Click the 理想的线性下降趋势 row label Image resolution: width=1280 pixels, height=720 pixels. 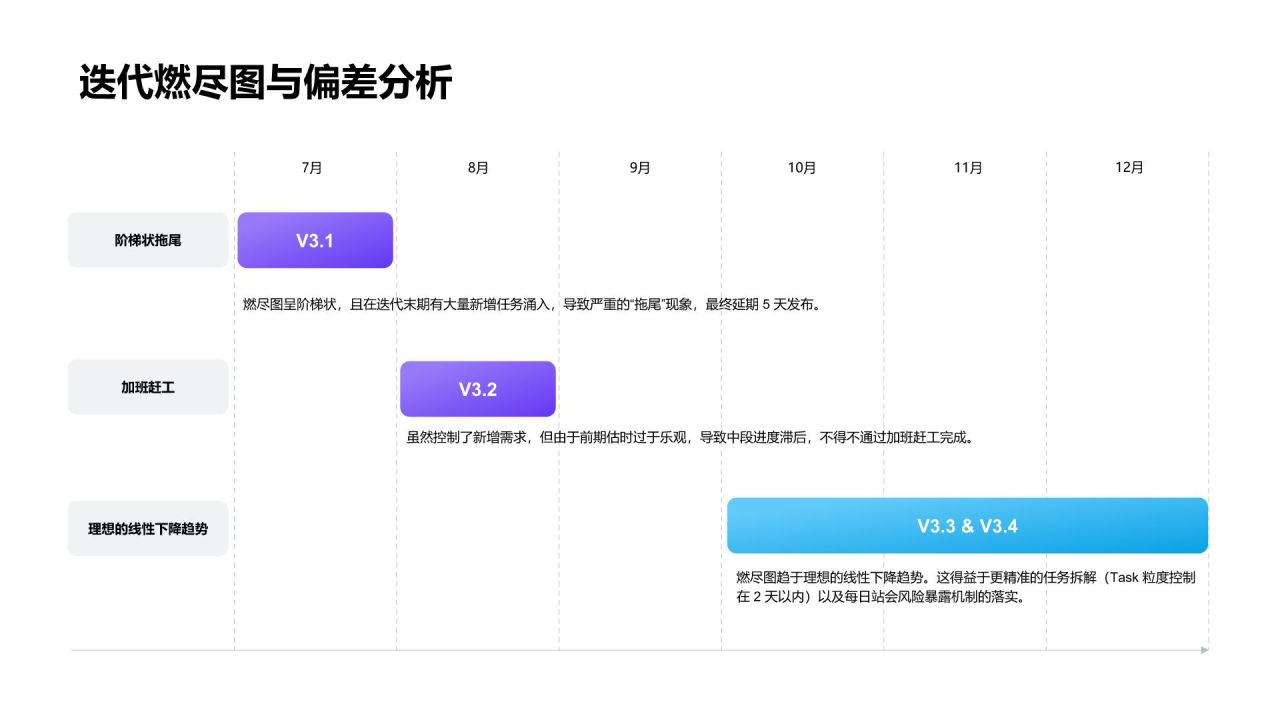(x=148, y=528)
